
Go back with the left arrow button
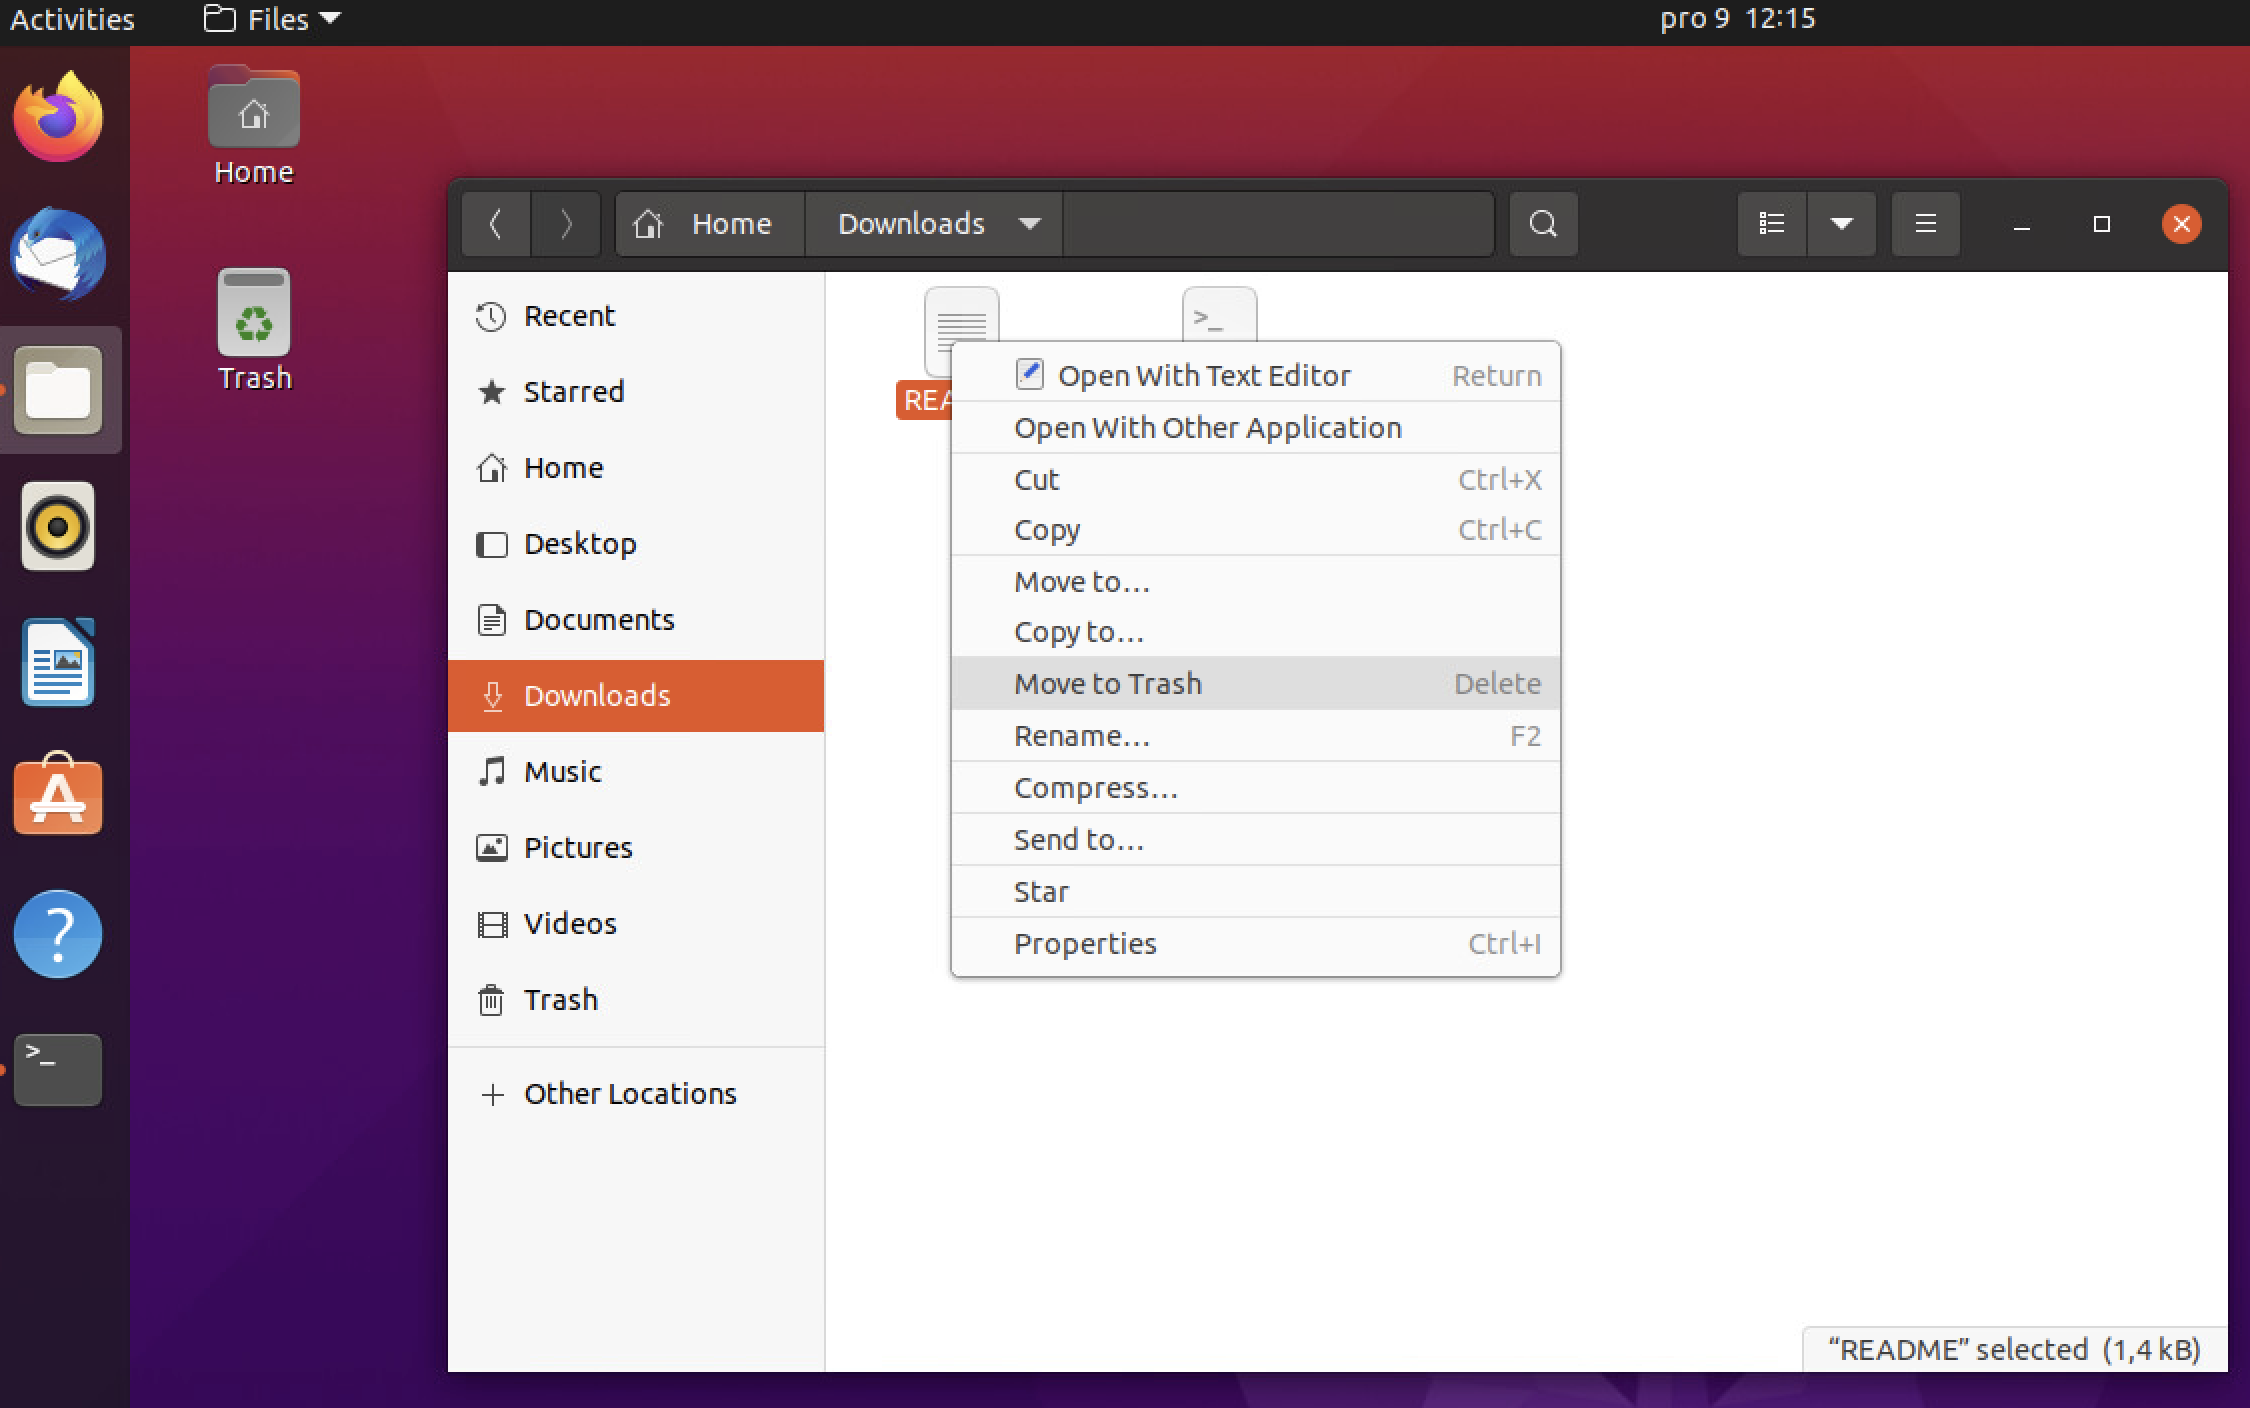tap(496, 224)
